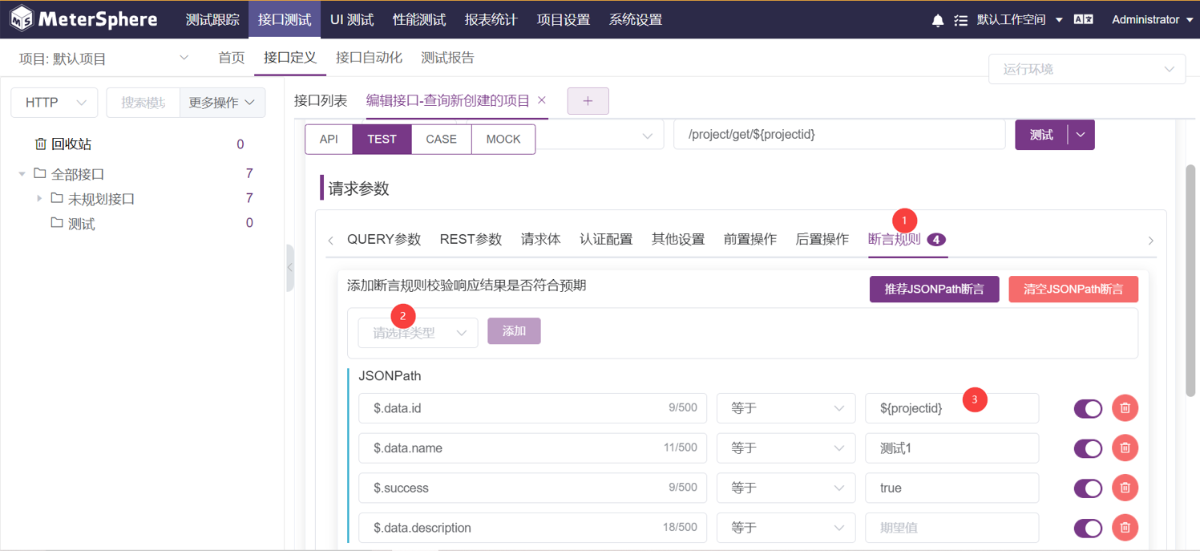This screenshot has height=551, width=1200.
Task: Click the 清空JSONPath断言 button
Action: pyautogui.click(x=1073, y=289)
